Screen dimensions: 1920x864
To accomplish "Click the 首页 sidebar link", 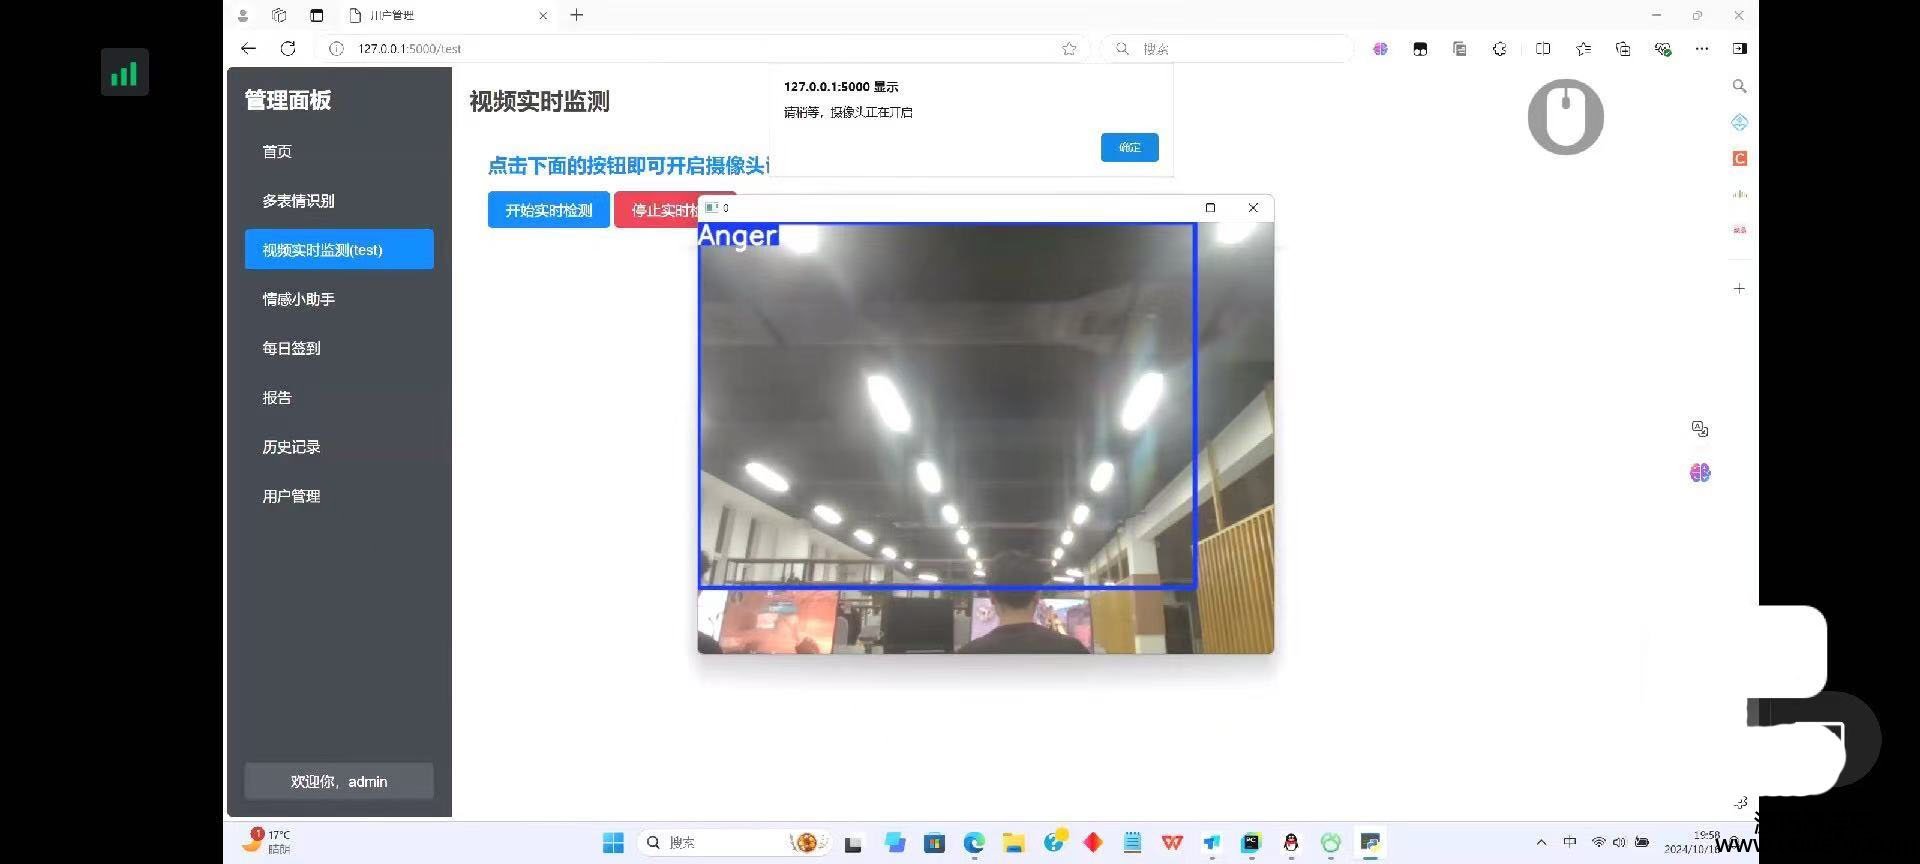I will pyautogui.click(x=277, y=152).
